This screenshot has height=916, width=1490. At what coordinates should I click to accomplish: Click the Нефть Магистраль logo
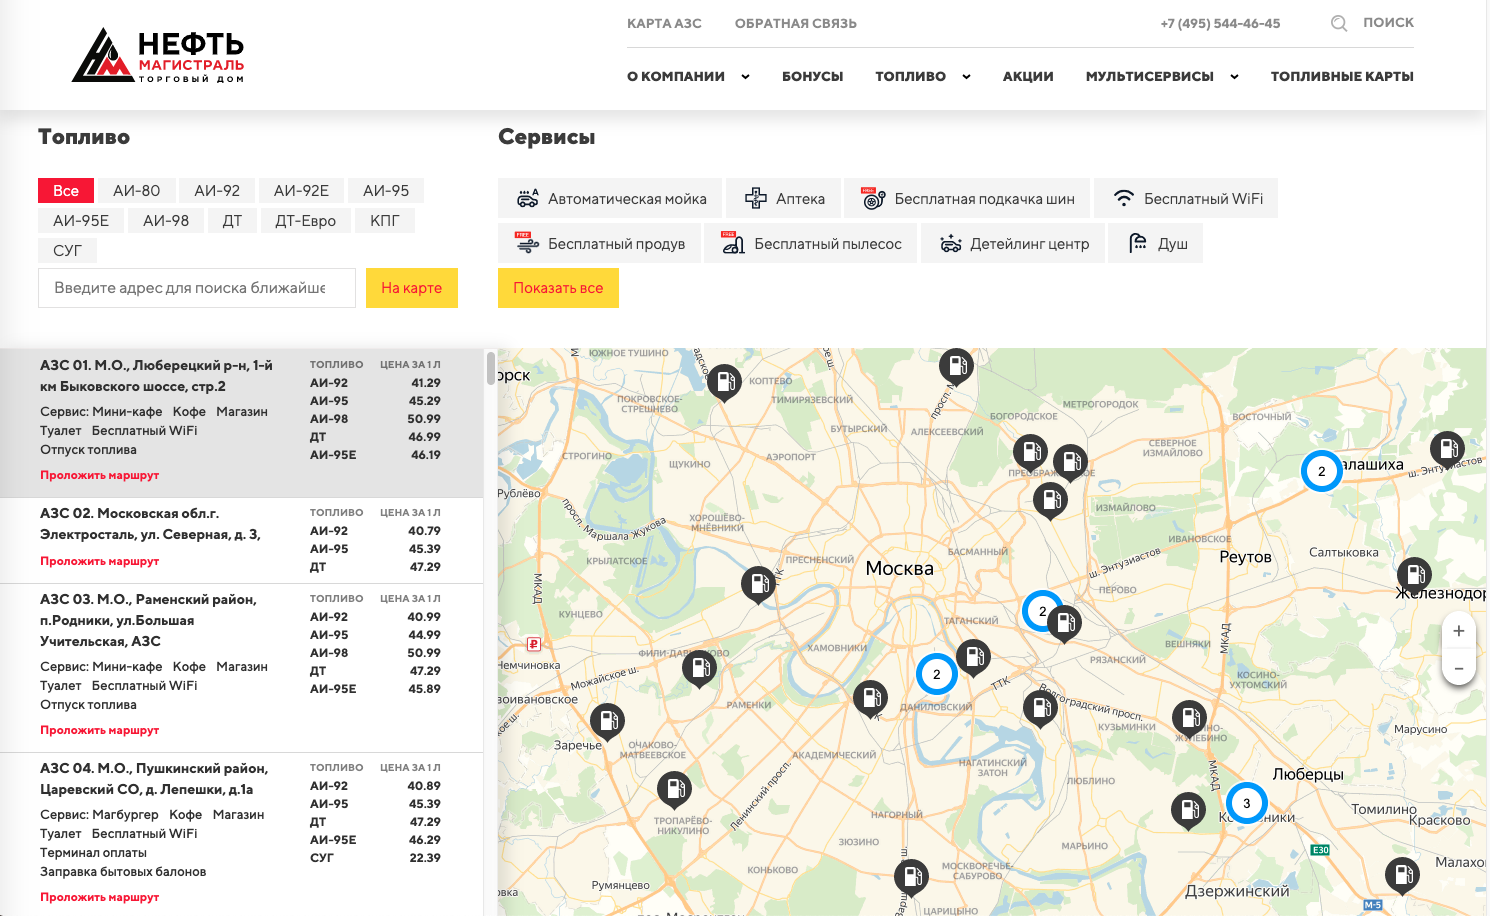click(x=158, y=56)
